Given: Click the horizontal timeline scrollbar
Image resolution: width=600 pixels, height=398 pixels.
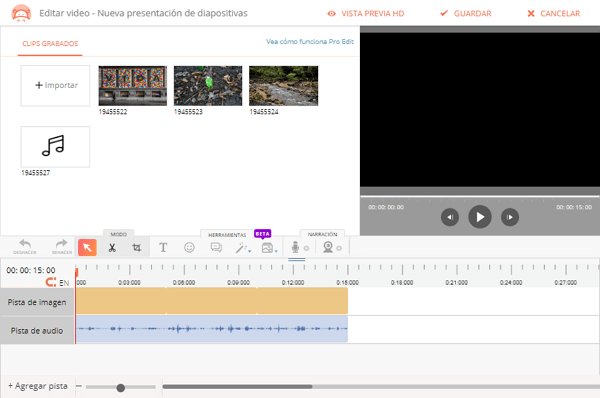Looking at the screenshot, I should (x=237, y=387).
